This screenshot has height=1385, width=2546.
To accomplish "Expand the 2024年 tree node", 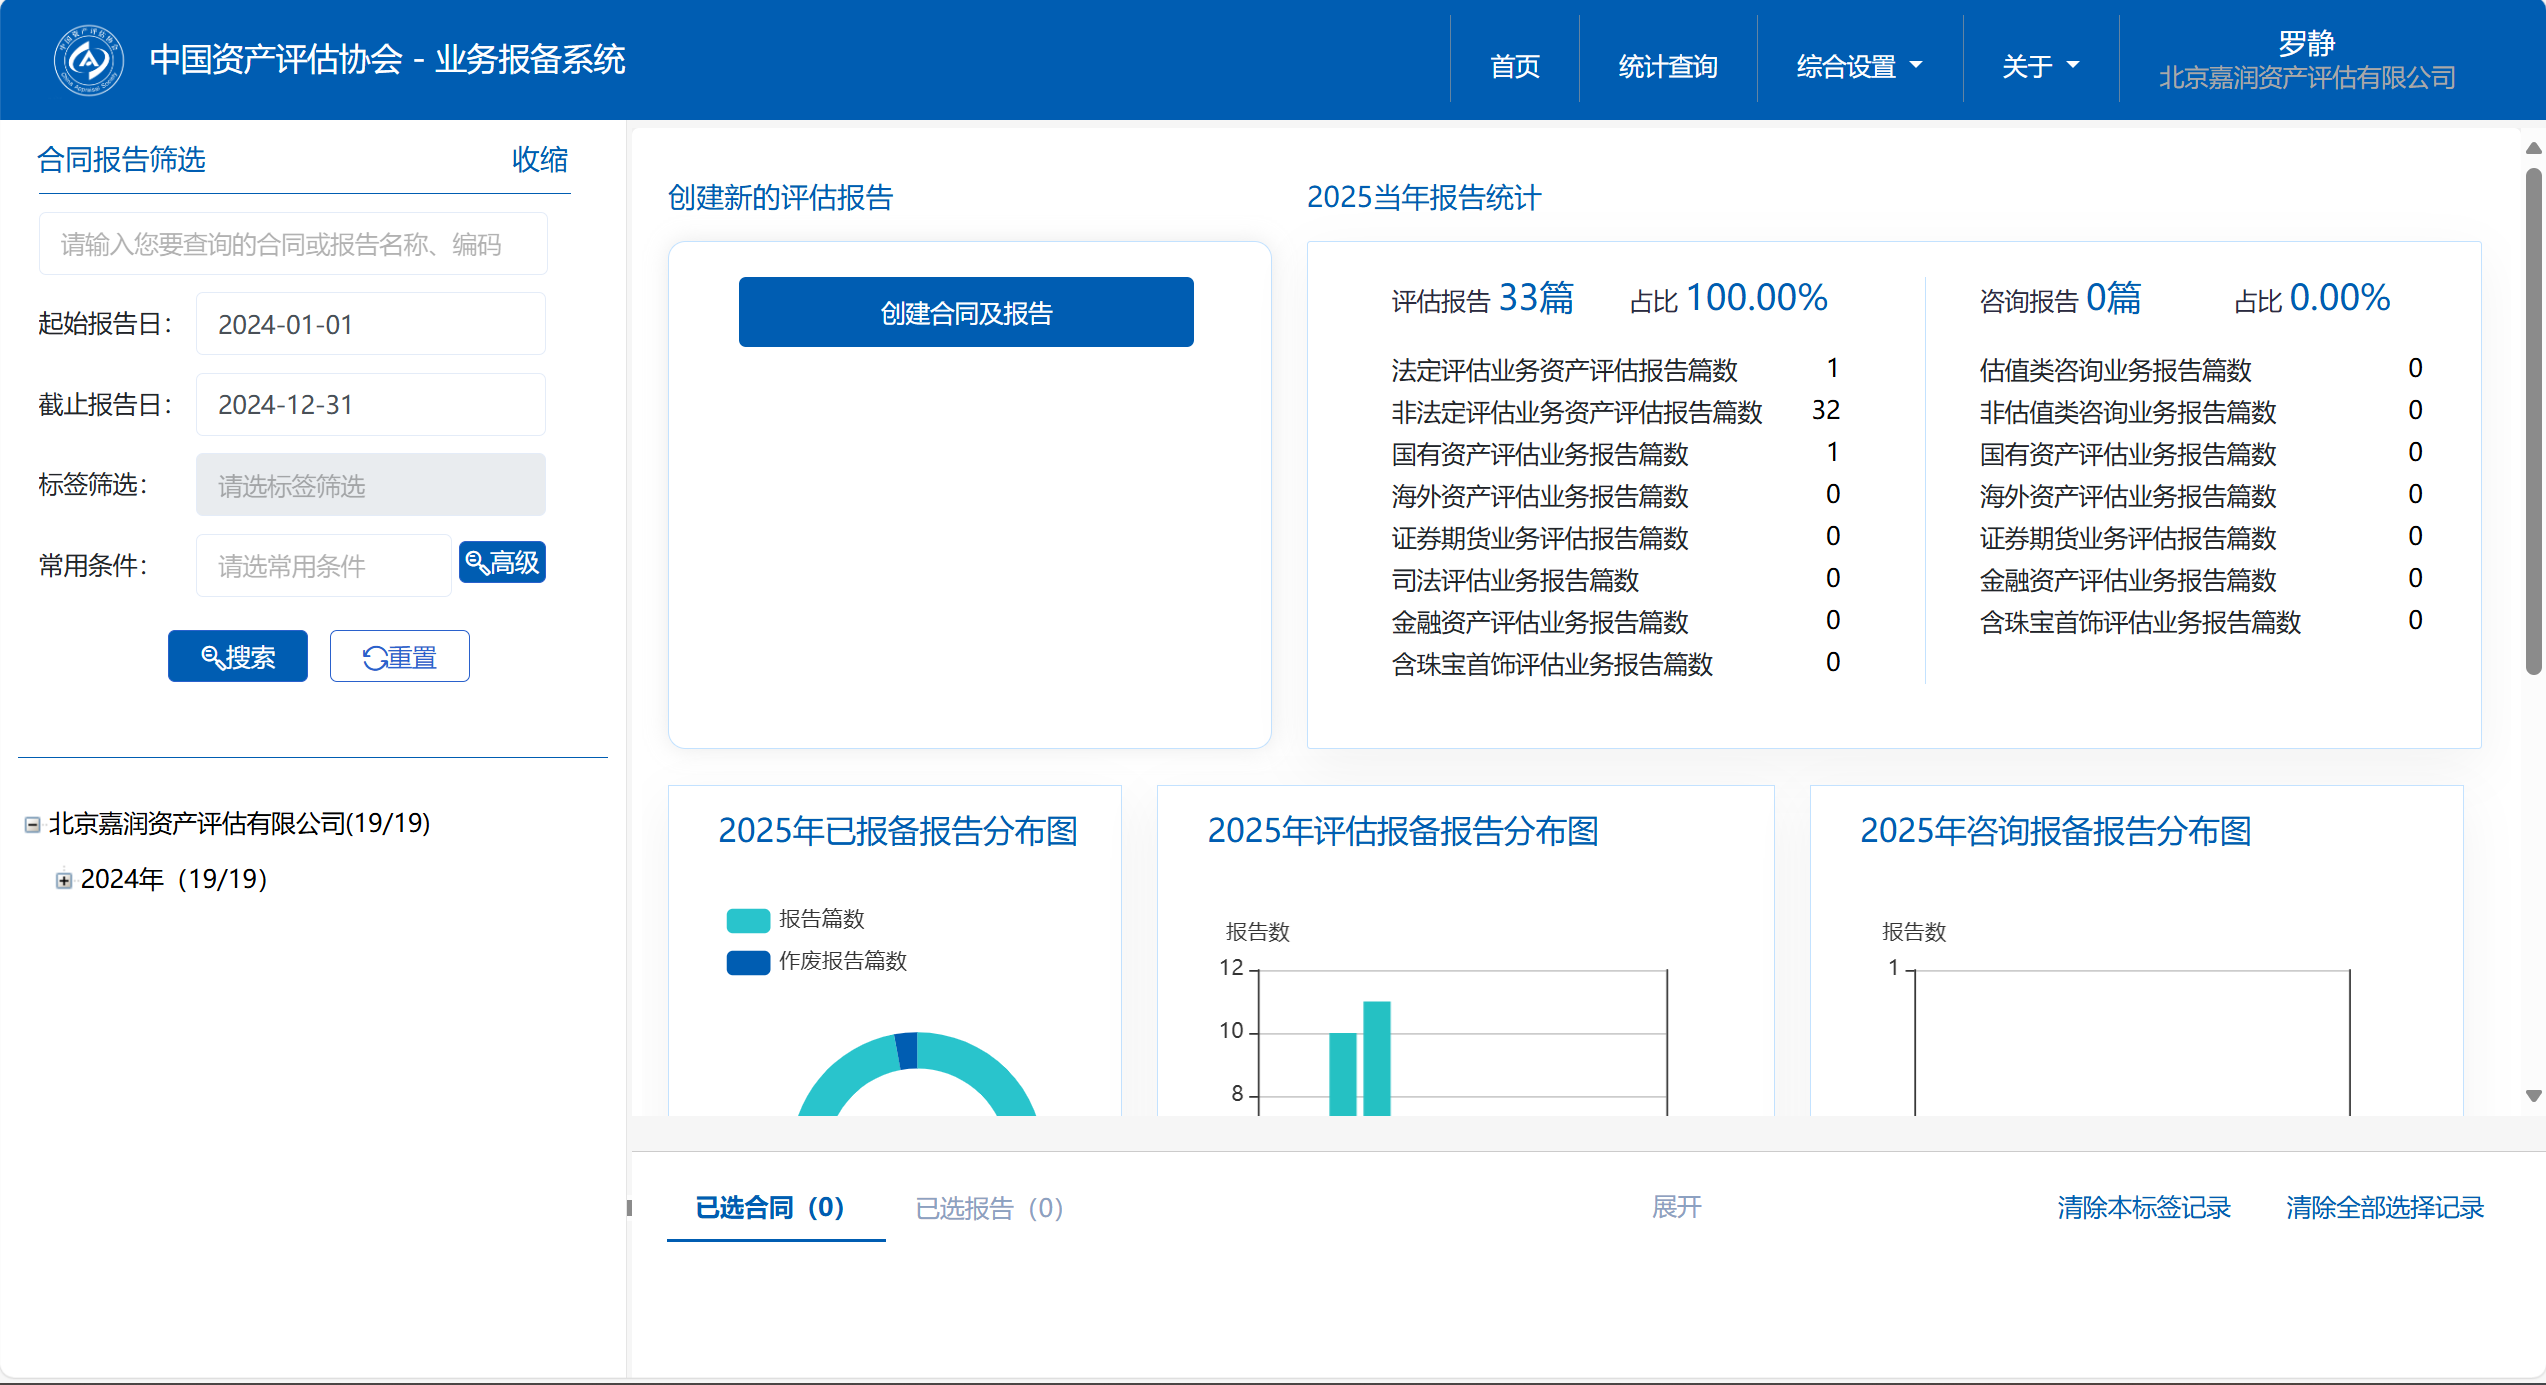I will 64,880.
